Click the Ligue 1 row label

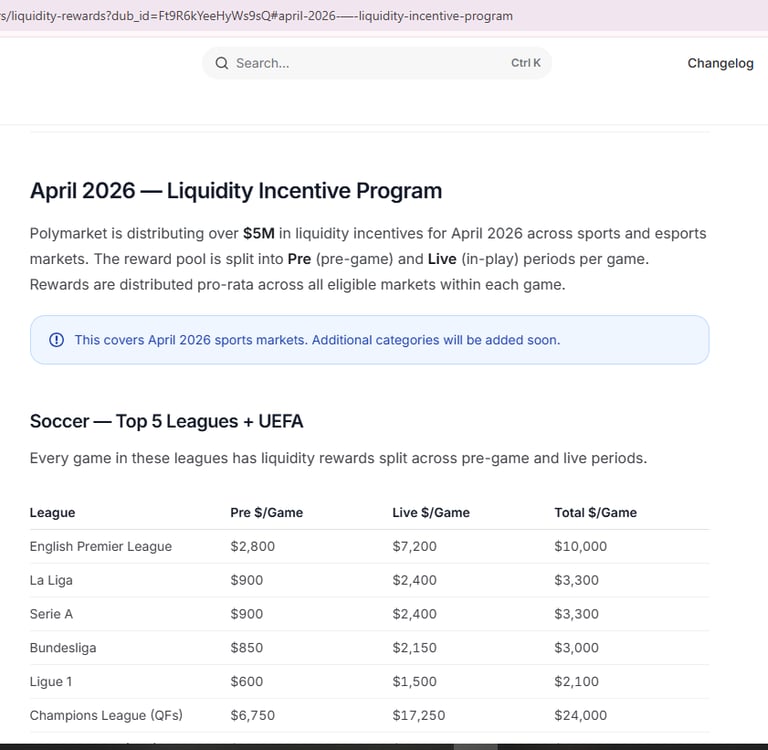click(51, 681)
